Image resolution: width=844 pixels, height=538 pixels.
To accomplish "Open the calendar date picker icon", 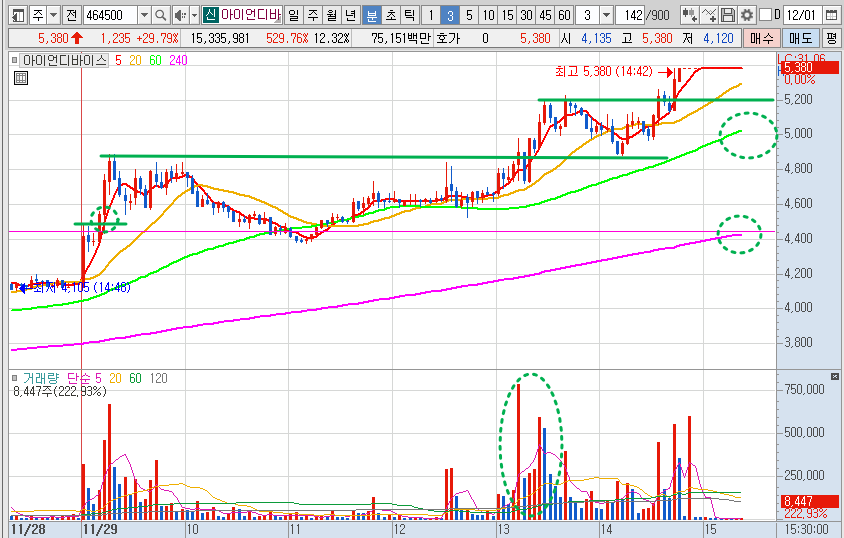I will [x=832, y=15].
